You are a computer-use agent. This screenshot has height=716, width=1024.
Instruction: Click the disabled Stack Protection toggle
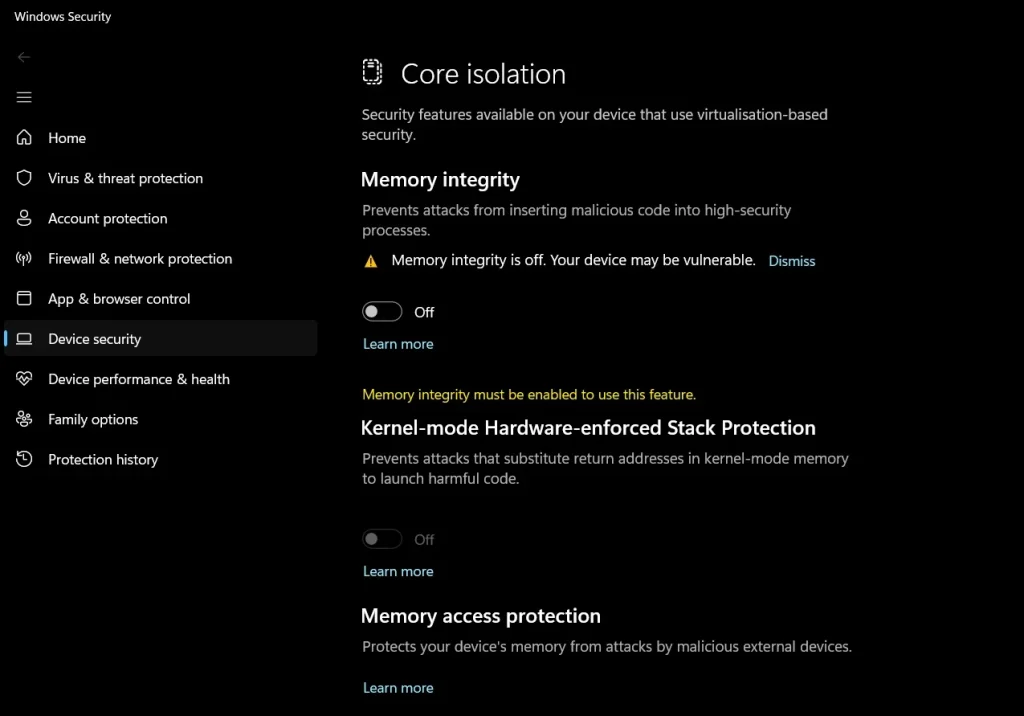[382, 539]
